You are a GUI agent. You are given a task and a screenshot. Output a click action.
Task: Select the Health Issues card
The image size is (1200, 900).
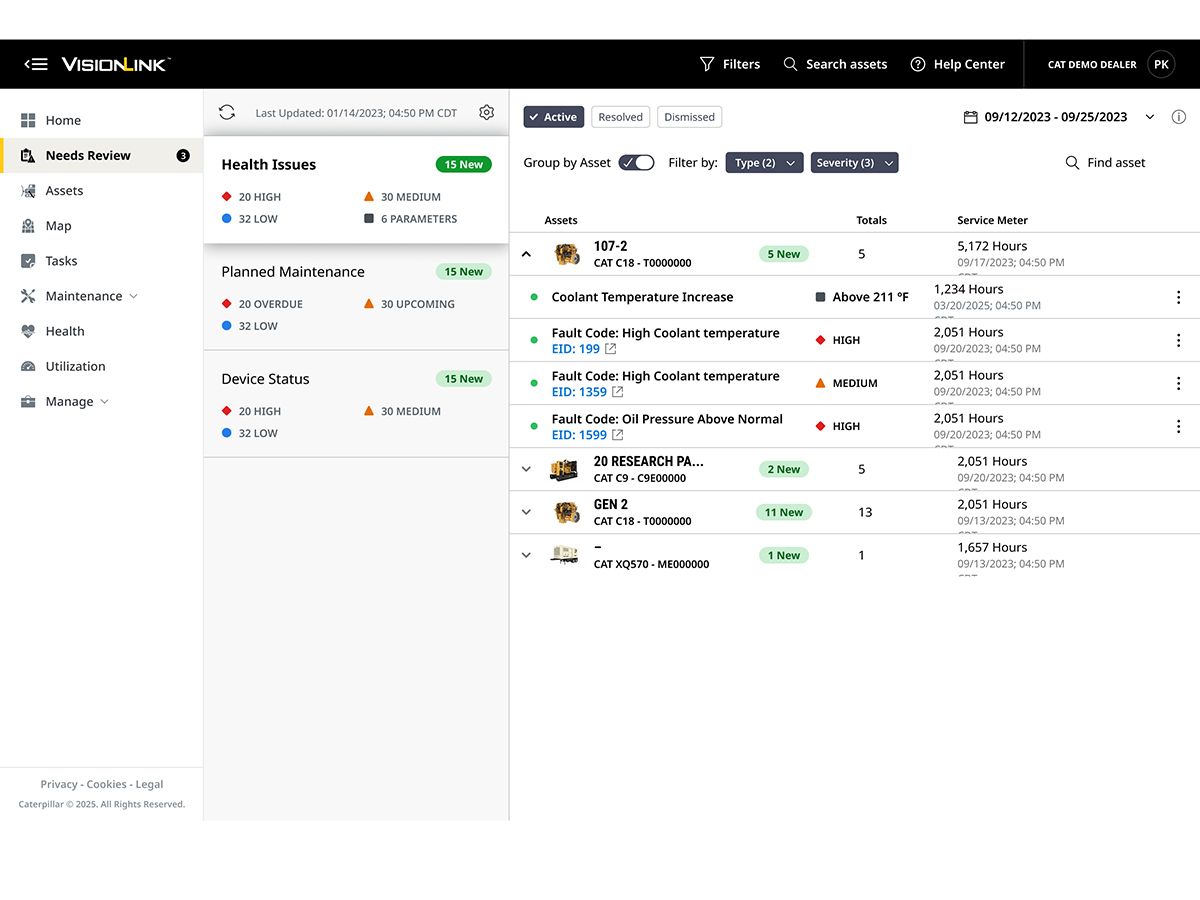click(356, 190)
